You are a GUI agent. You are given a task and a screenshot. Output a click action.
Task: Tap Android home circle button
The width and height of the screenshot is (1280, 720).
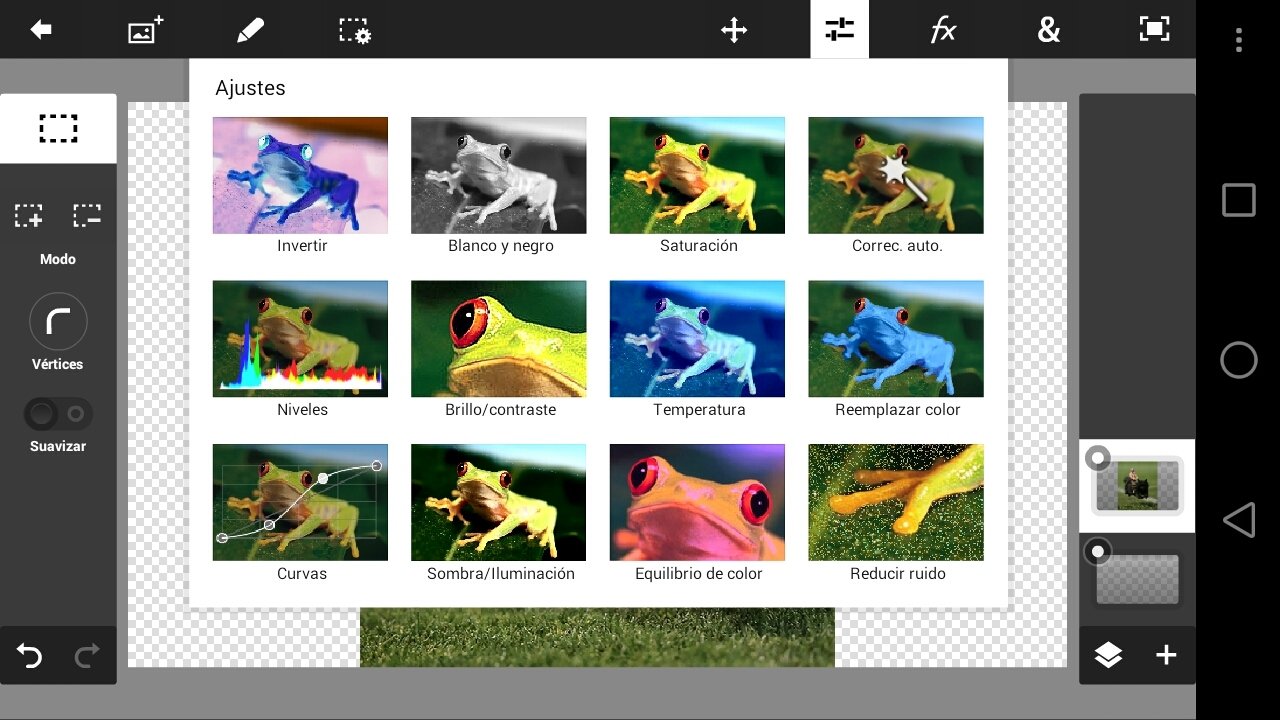pyautogui.click(x=1238, y=360)
